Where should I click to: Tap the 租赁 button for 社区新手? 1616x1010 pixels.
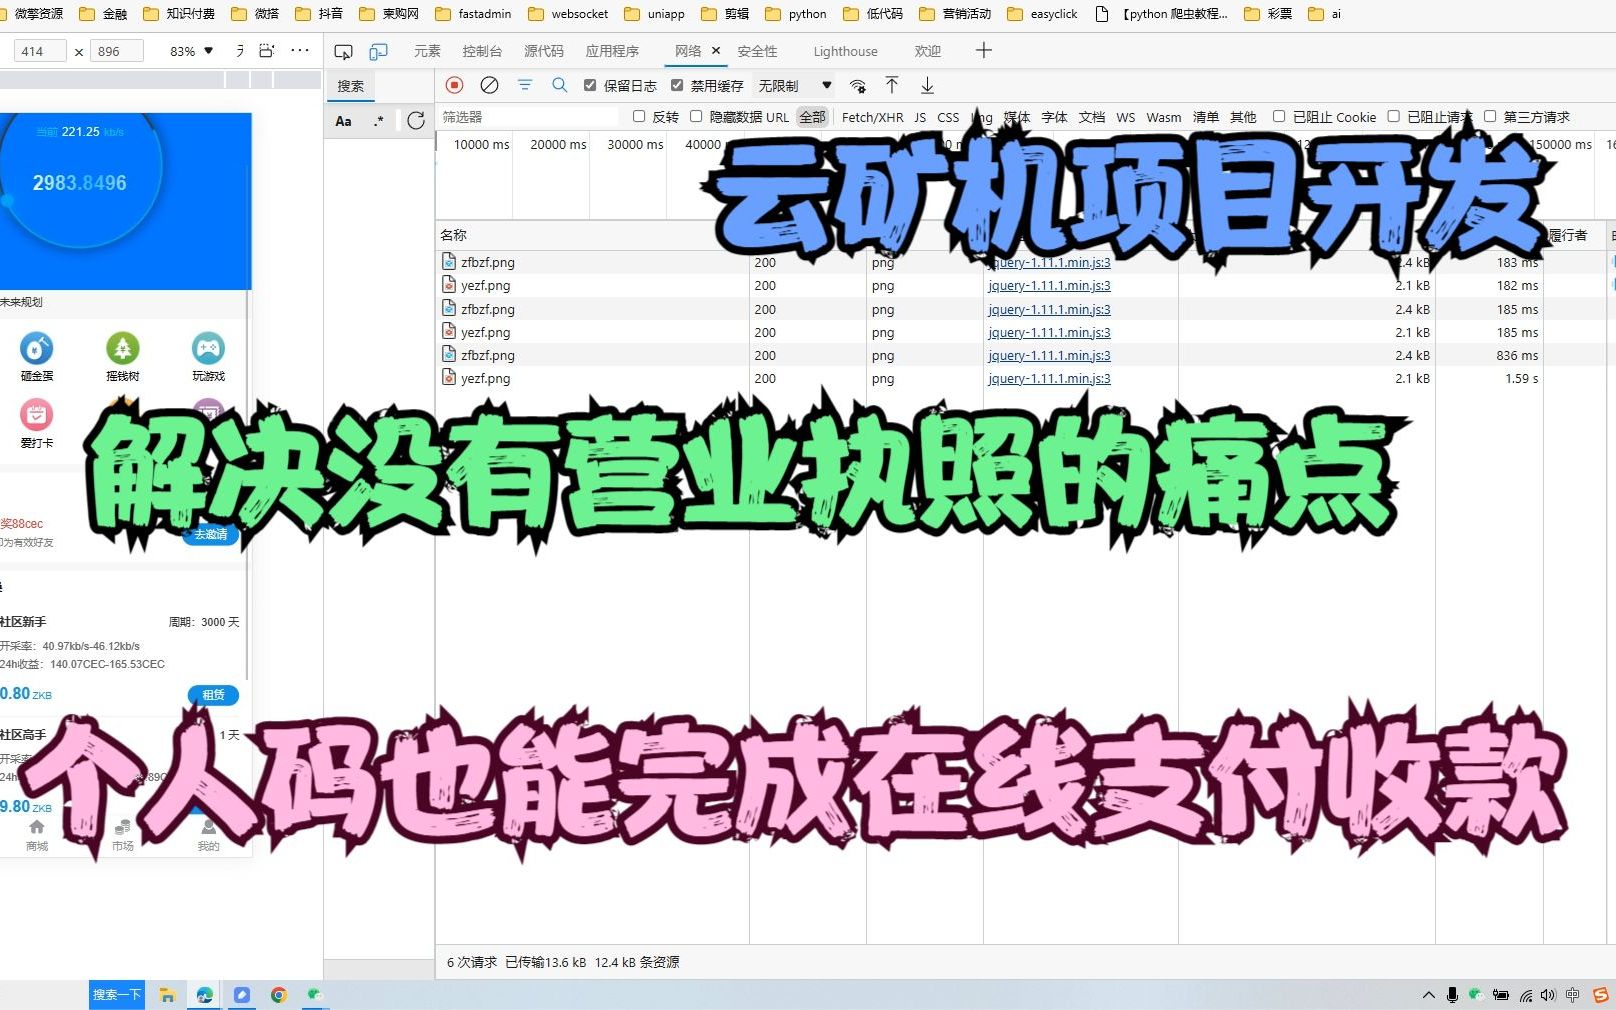pos(213,695)
